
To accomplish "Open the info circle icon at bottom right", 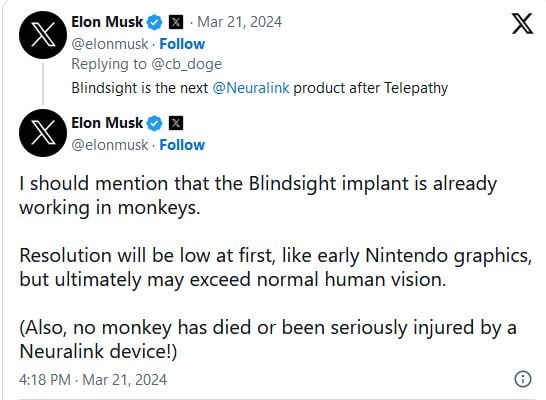I will (x=523, y=379).
